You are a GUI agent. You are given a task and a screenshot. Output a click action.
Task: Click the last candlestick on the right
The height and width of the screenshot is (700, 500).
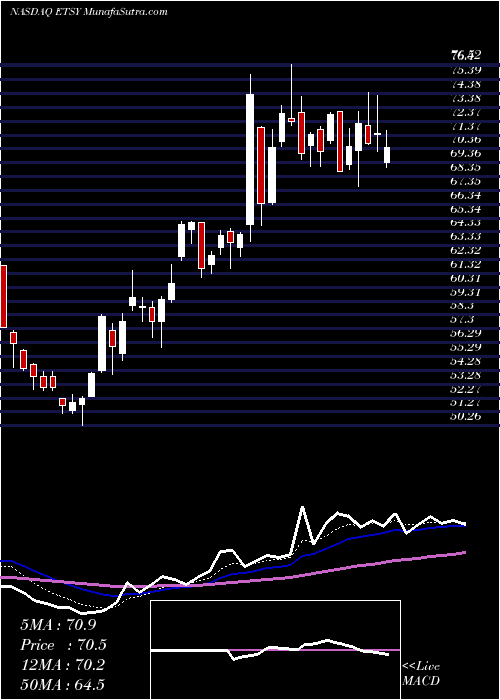coord(387,155)
